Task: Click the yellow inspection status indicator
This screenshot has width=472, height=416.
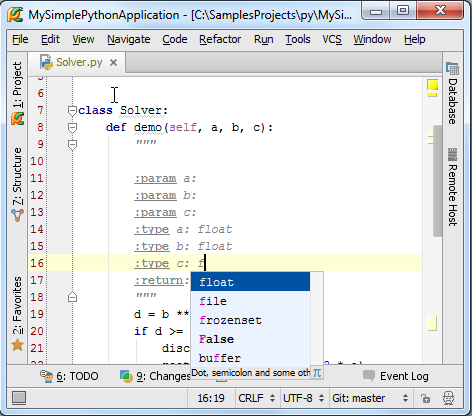Action: [432, 85]
